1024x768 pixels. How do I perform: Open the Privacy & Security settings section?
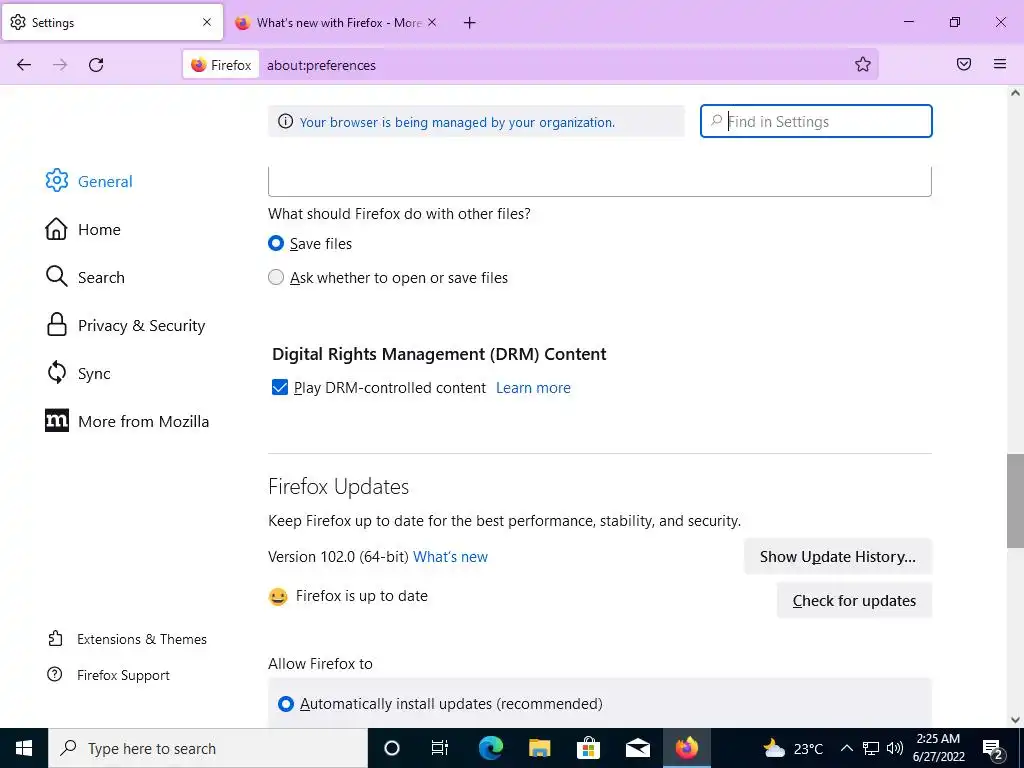pos(141,326)
